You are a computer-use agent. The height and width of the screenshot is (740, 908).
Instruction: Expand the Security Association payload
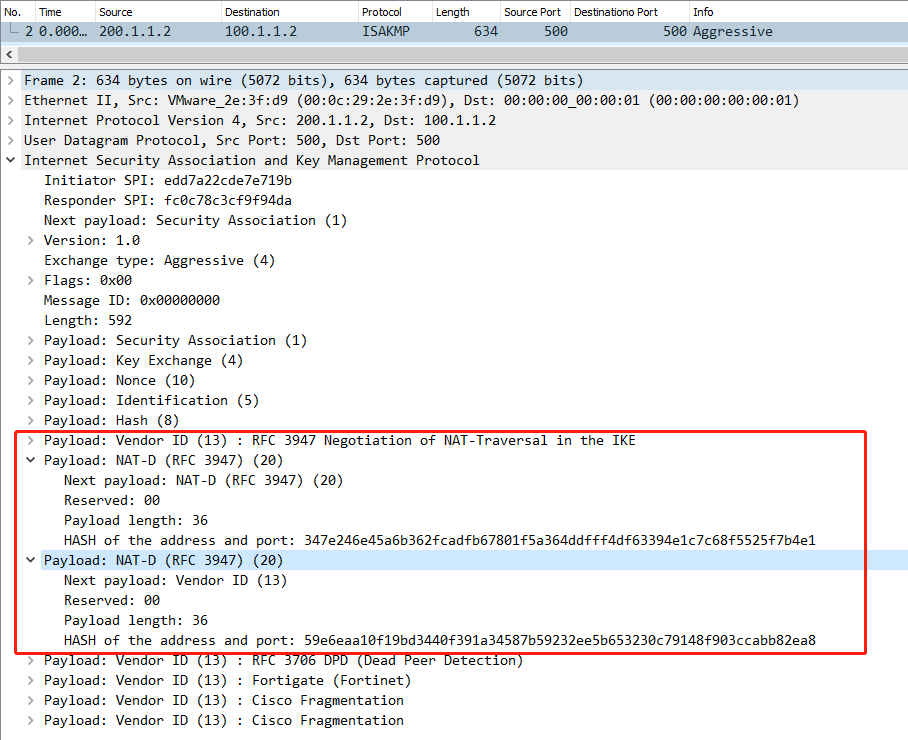[31, 340]
